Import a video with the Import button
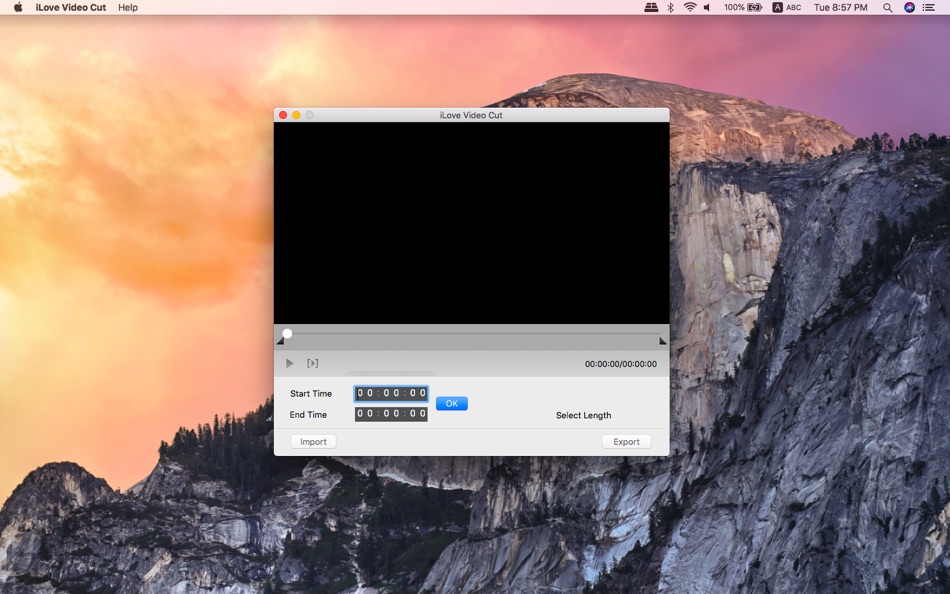Screen dimensions: 950x594 [313, 442]
